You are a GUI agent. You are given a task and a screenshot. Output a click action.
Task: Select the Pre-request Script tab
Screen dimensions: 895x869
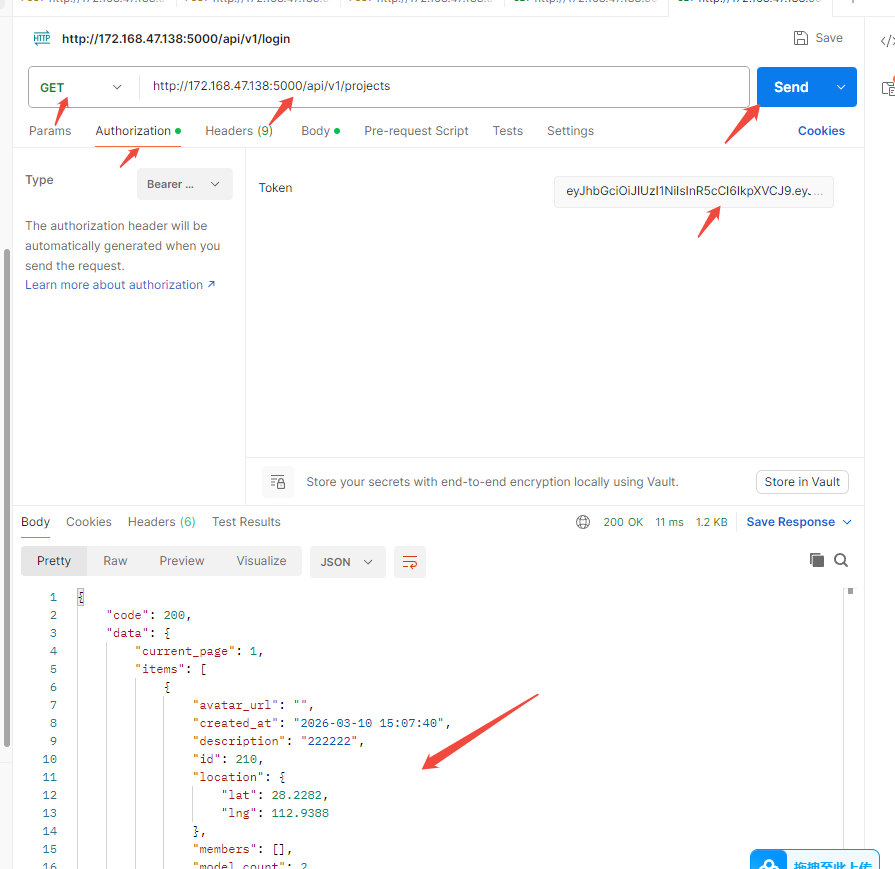click(416, 131)
